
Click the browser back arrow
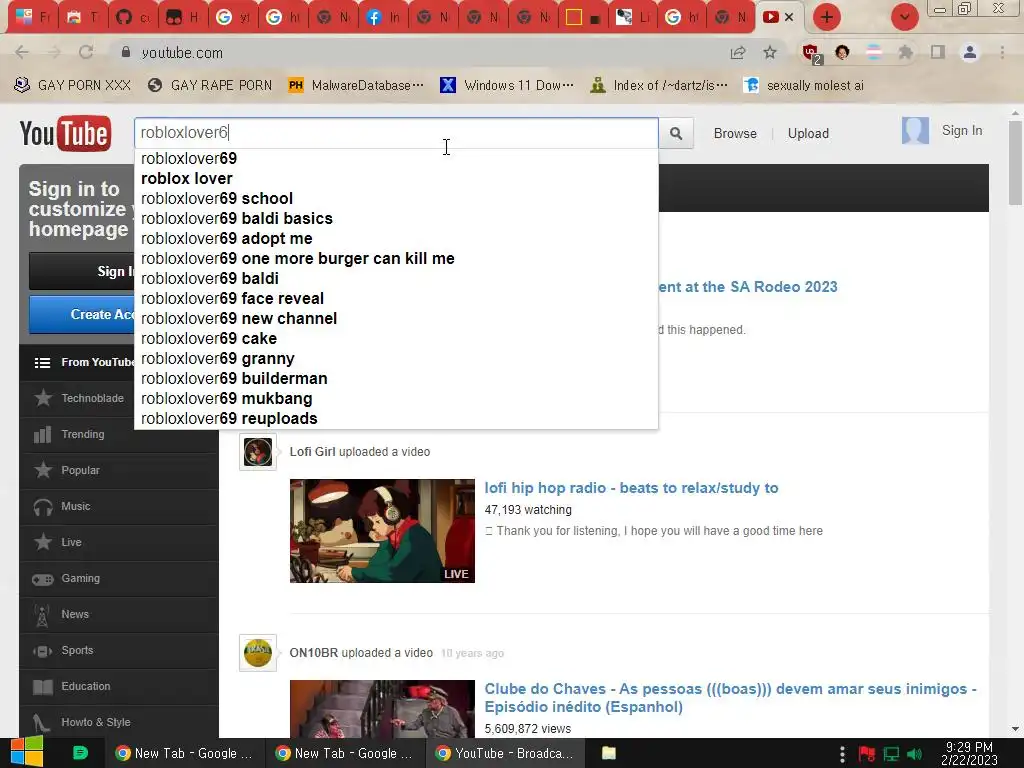(22, 52)
